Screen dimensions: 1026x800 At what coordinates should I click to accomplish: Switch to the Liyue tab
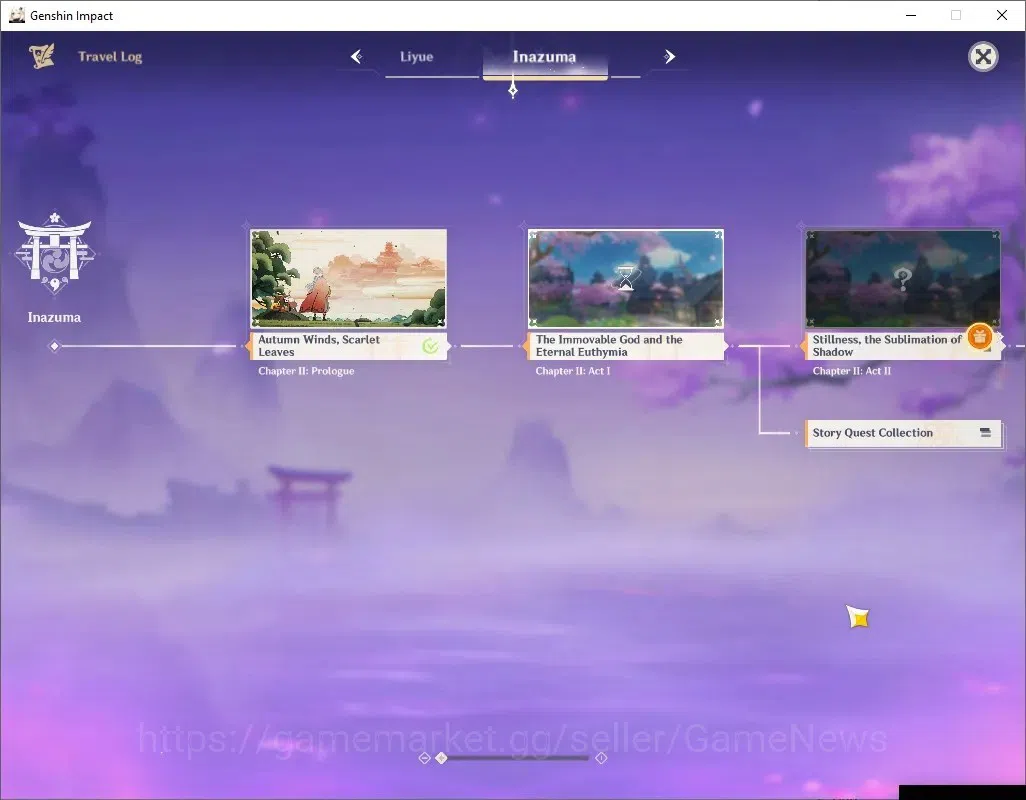[417, 57]
